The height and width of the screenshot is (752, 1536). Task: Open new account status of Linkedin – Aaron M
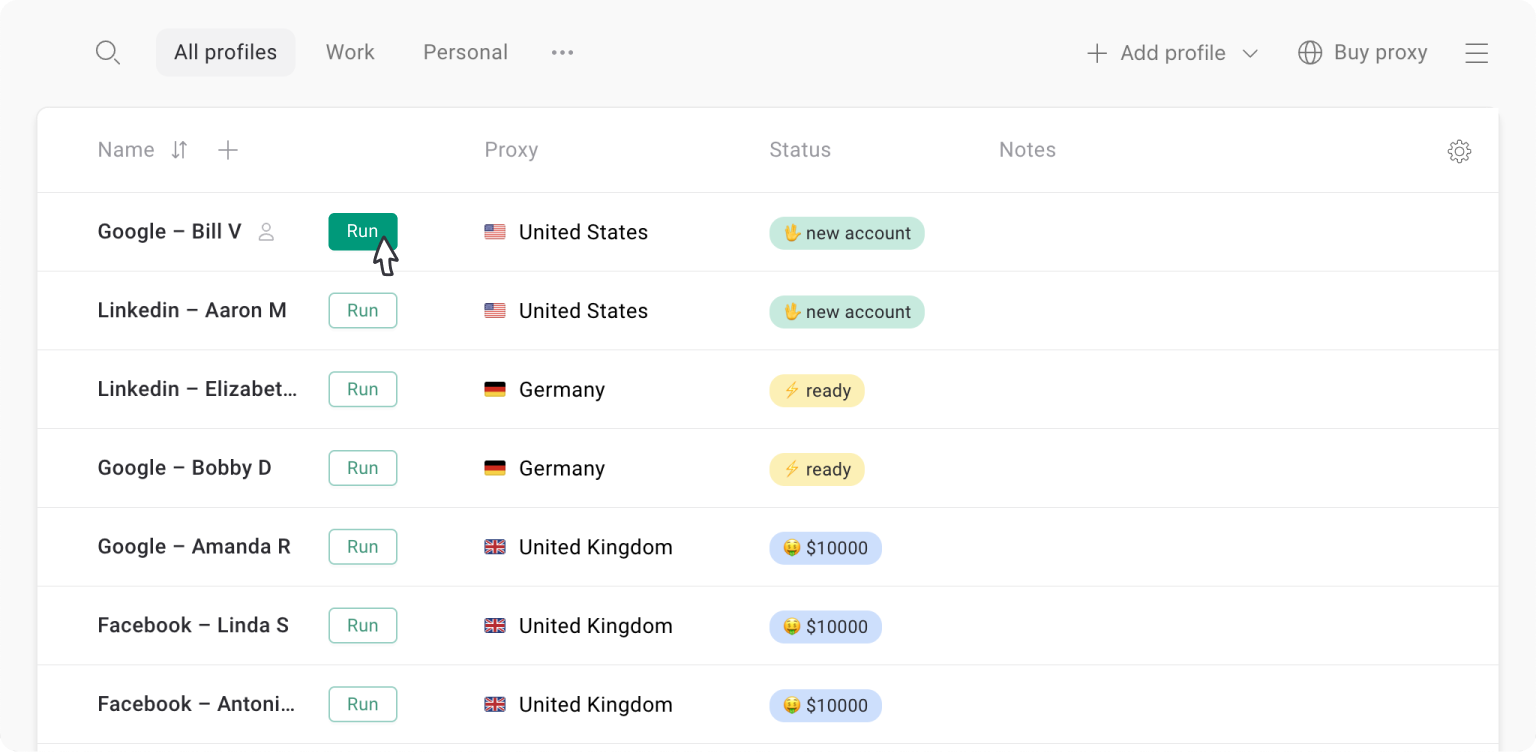click(847, 311)
